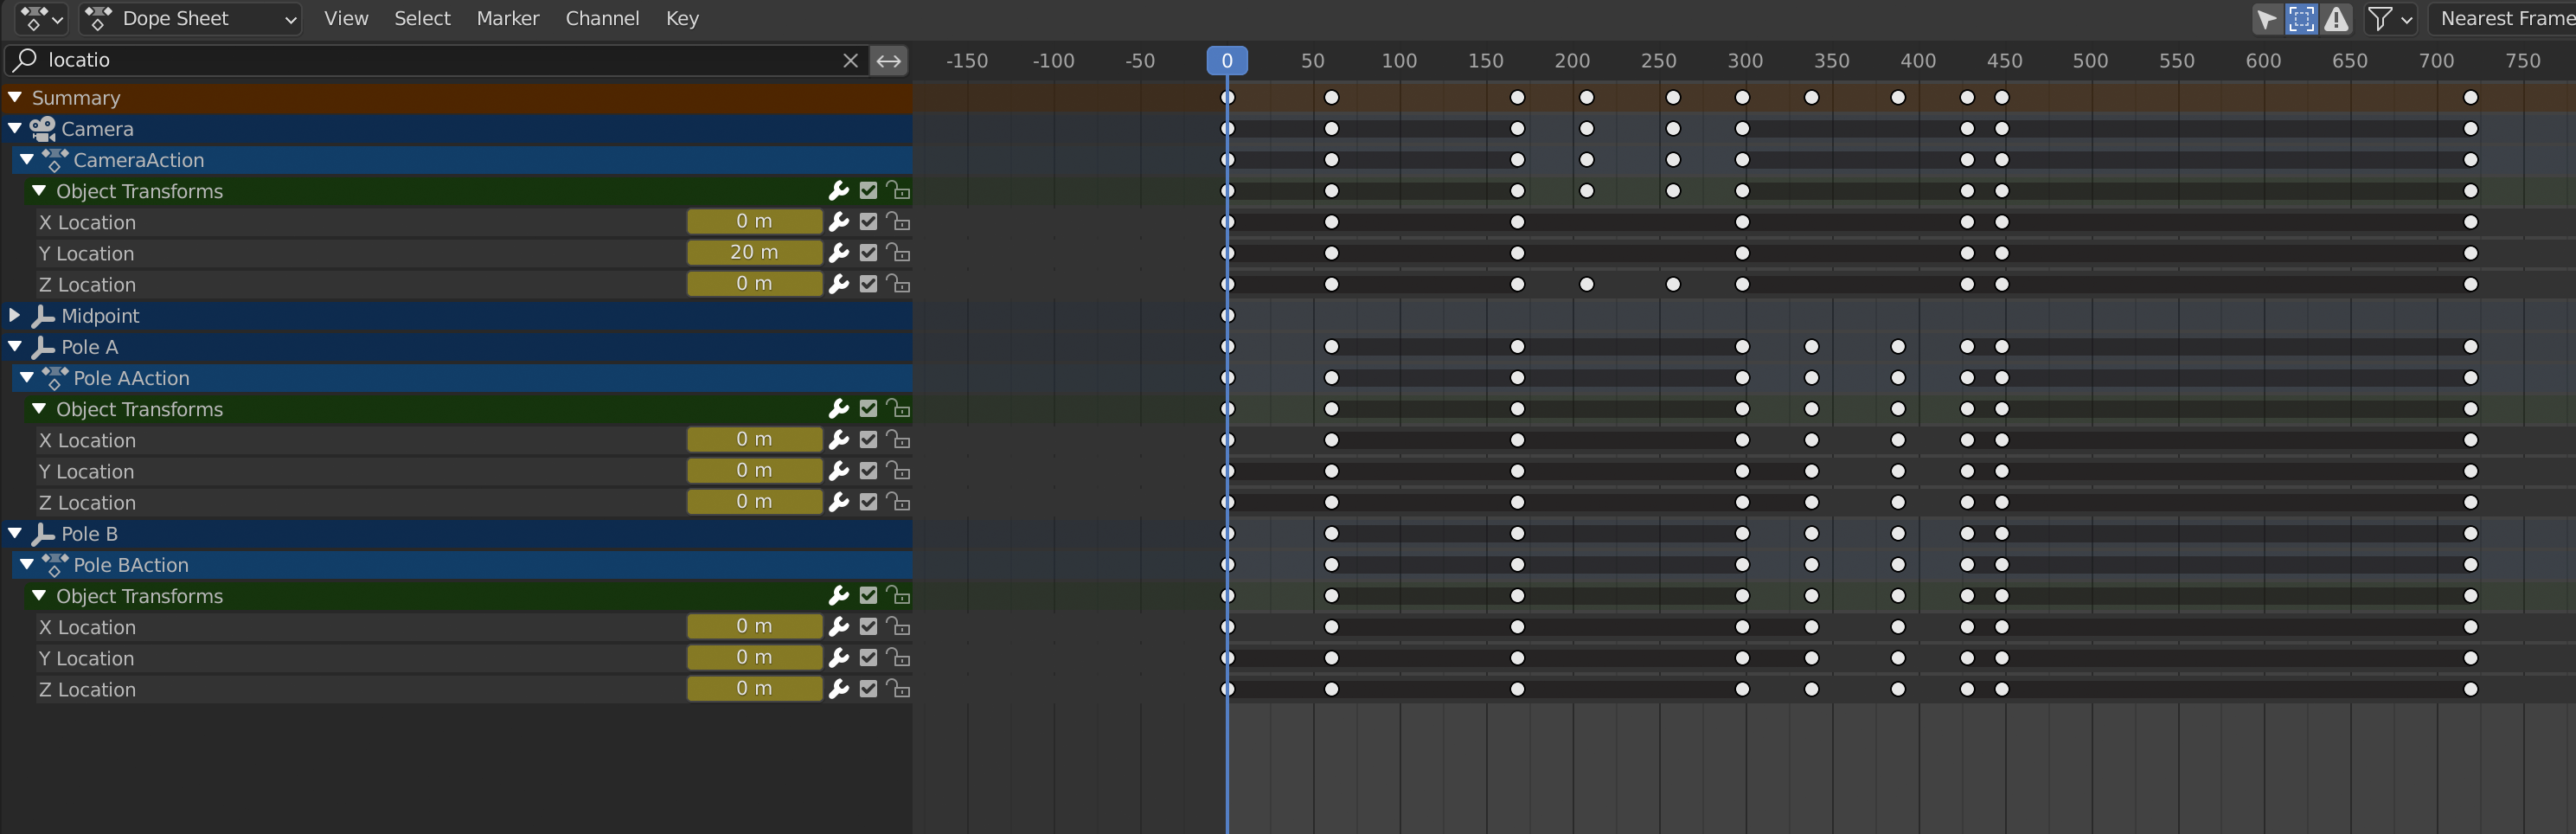Click the Pole A empty object icon
This screenshot has width=2576, height=834.
[43, 347]
